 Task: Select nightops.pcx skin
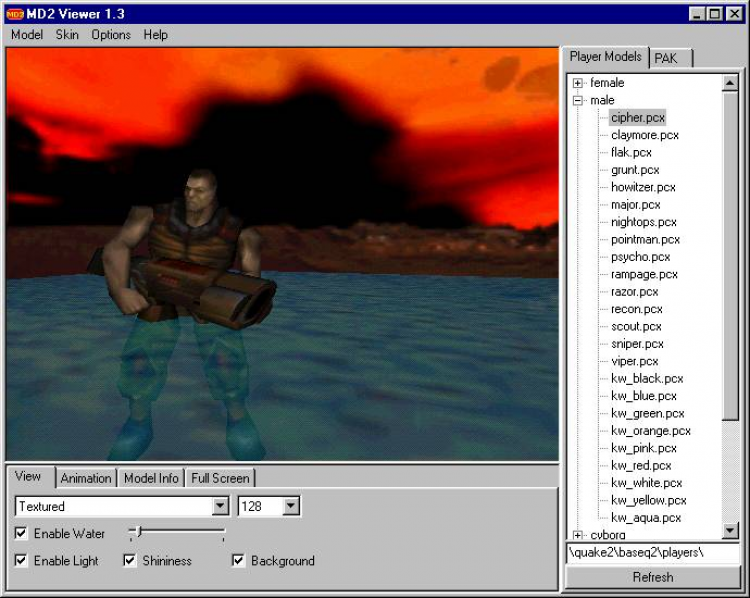[644, 222]
